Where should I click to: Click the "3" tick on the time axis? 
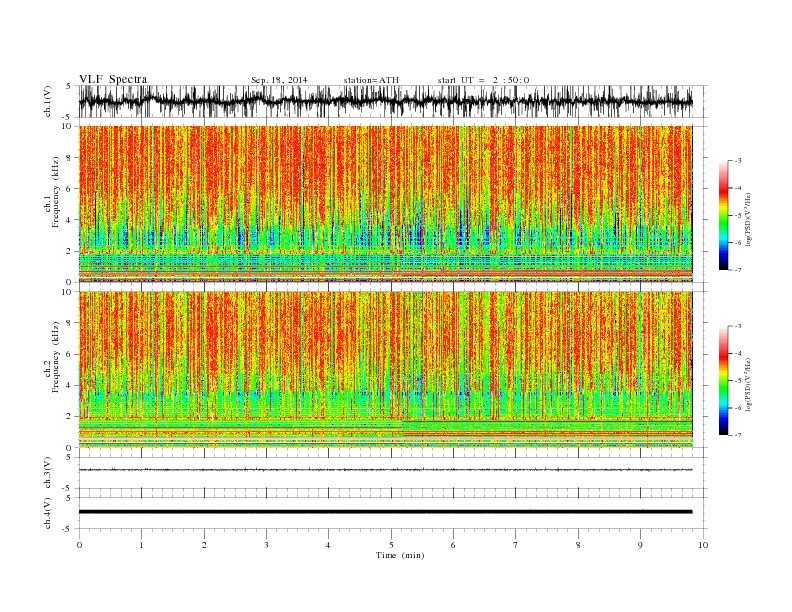[266, 545]
